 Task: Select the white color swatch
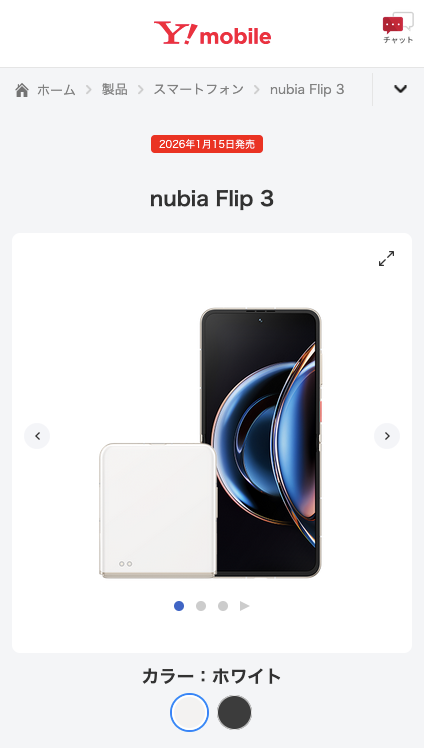[189, 712]
